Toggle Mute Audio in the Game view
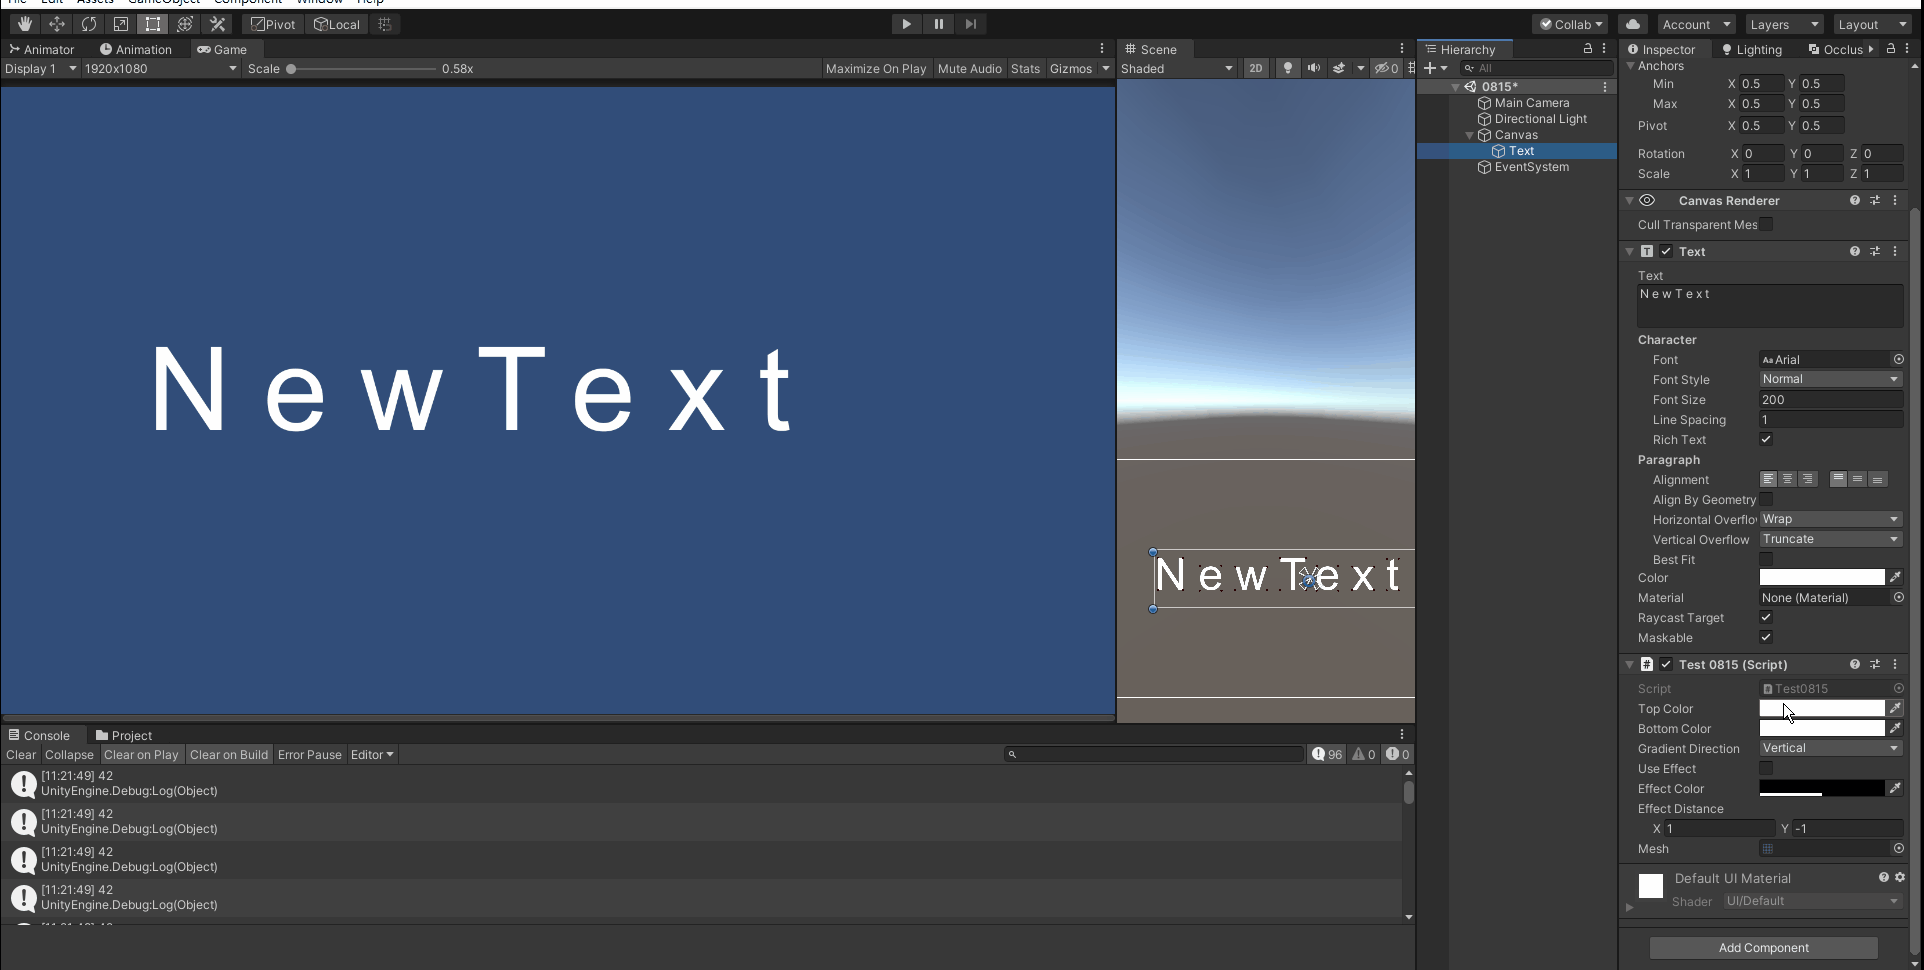 point(970,68)
